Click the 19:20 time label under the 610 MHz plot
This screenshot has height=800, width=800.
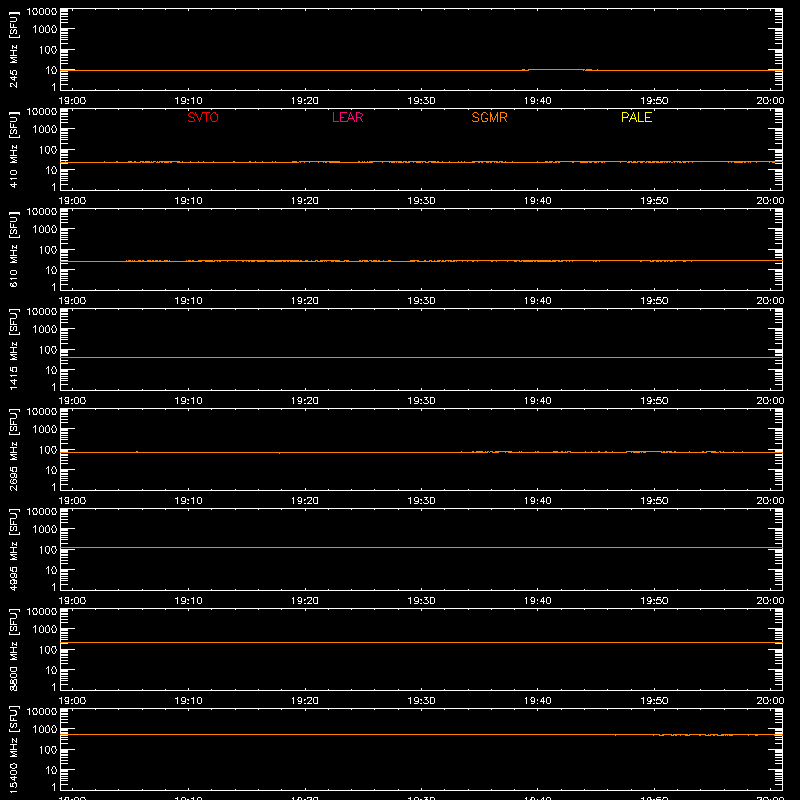coord(305,301)
